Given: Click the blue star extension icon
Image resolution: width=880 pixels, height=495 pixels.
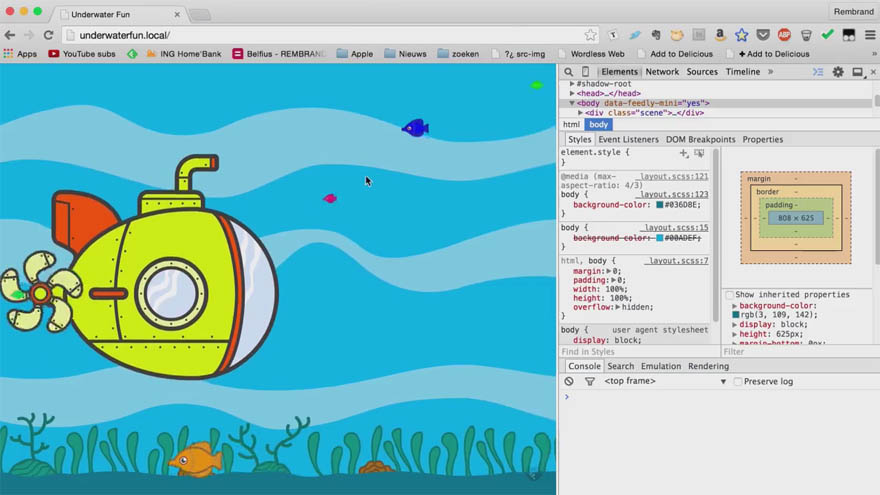Looking at the screenshot, I should (741, 35).
